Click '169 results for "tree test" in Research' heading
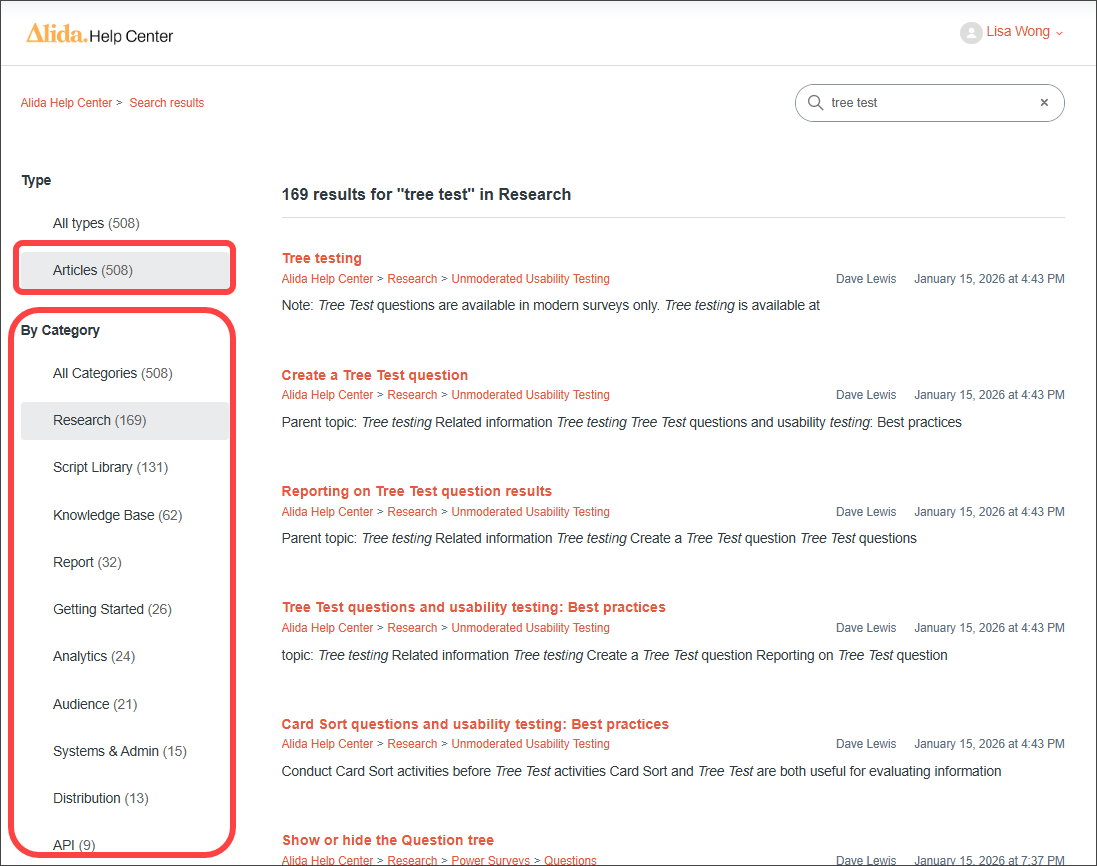Image resolution: width=1097 pixels, height=866 pixels. point(426,194)
